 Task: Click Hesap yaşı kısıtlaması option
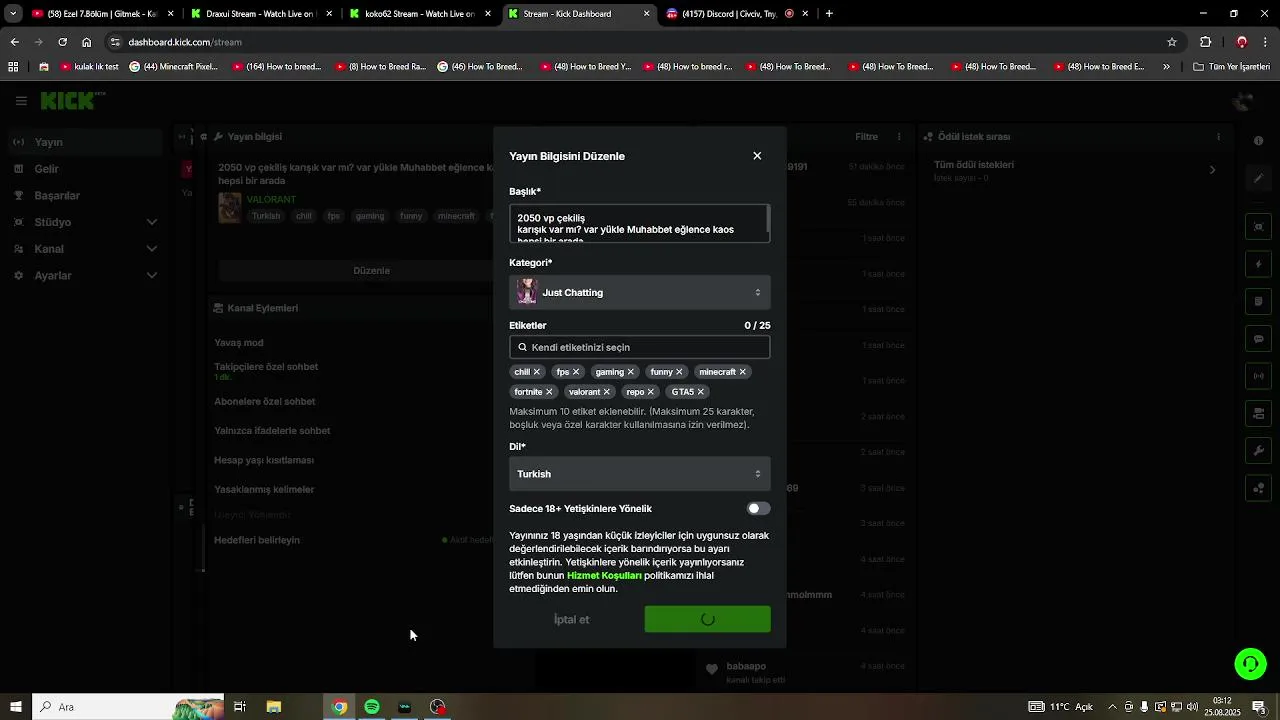coord(264,460)
